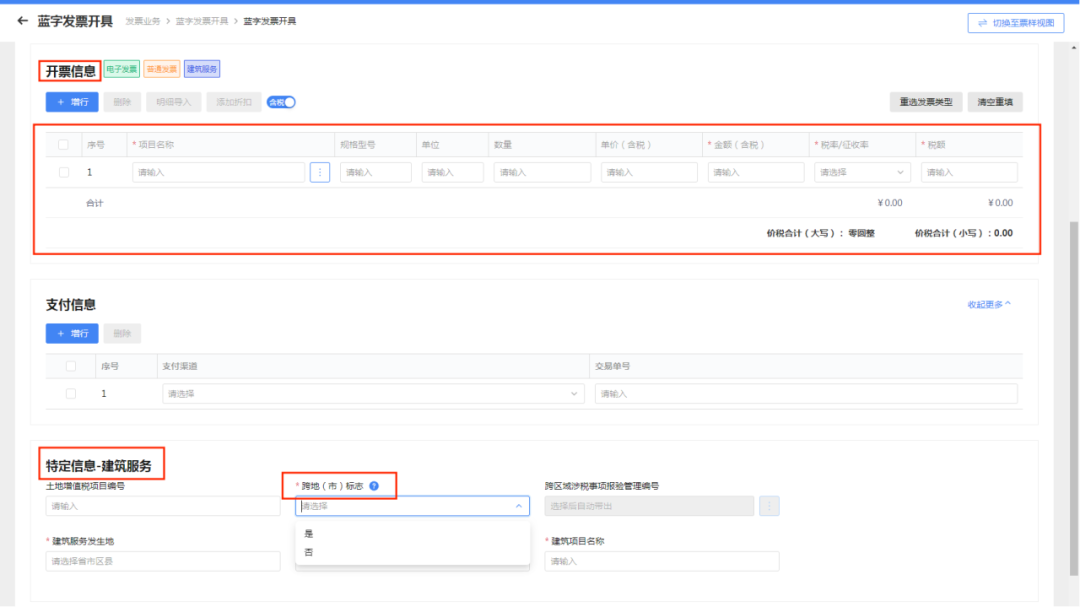Focus the 交易单号 input field
The height and width of the screenshot is (607, 1080).
pos(806,393)
